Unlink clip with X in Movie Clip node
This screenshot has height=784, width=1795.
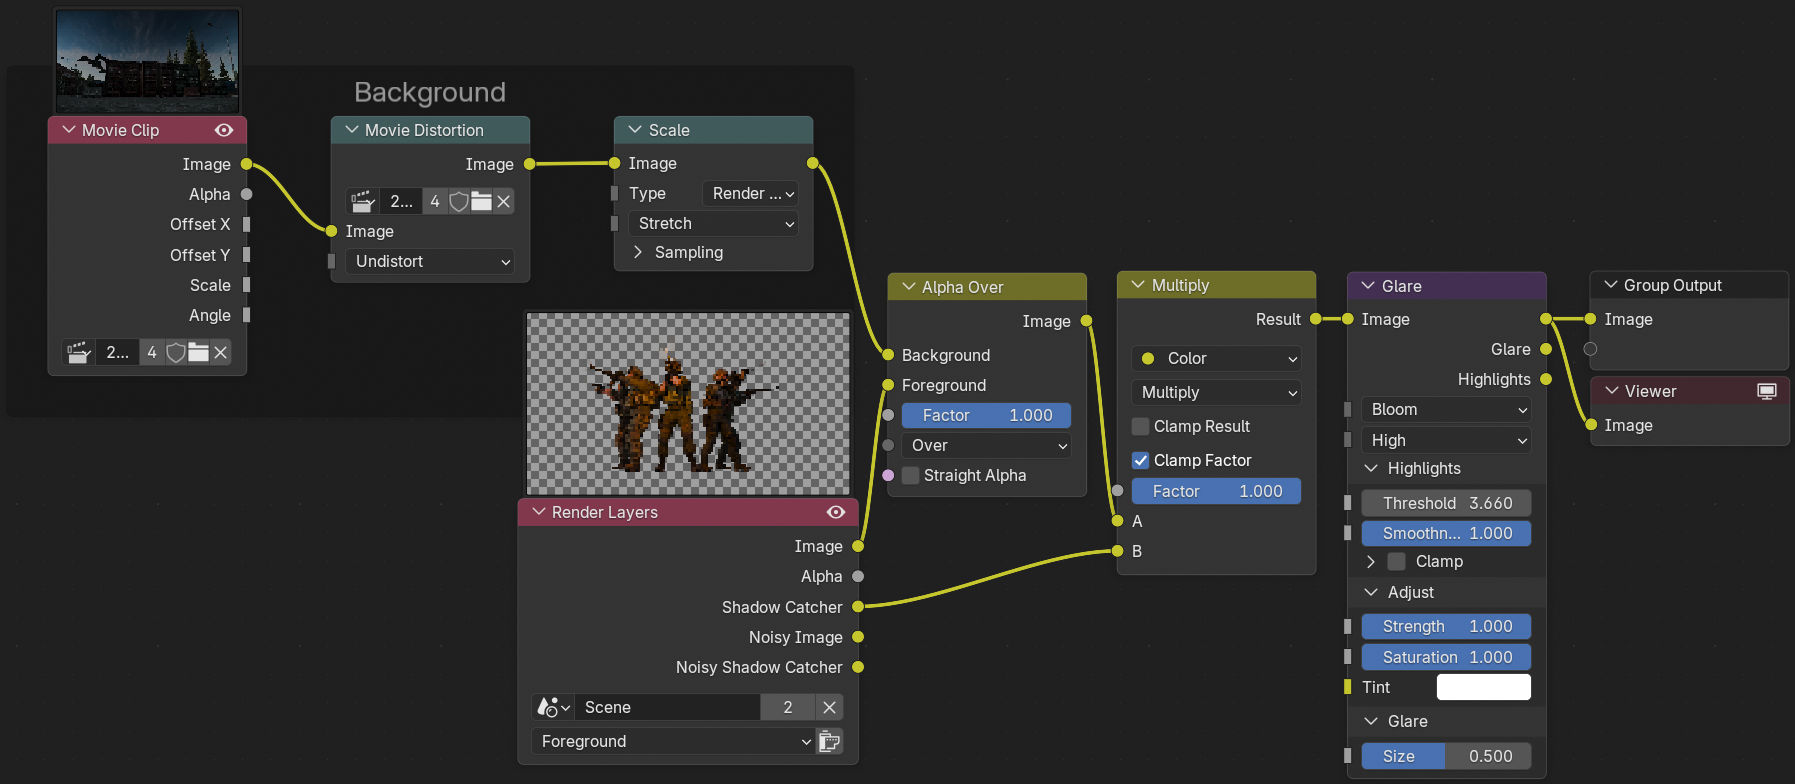coord(221,352)
